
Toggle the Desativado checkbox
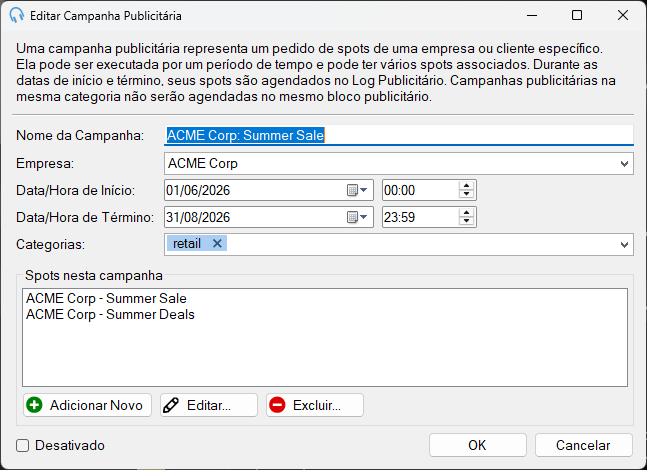(22, 445)
